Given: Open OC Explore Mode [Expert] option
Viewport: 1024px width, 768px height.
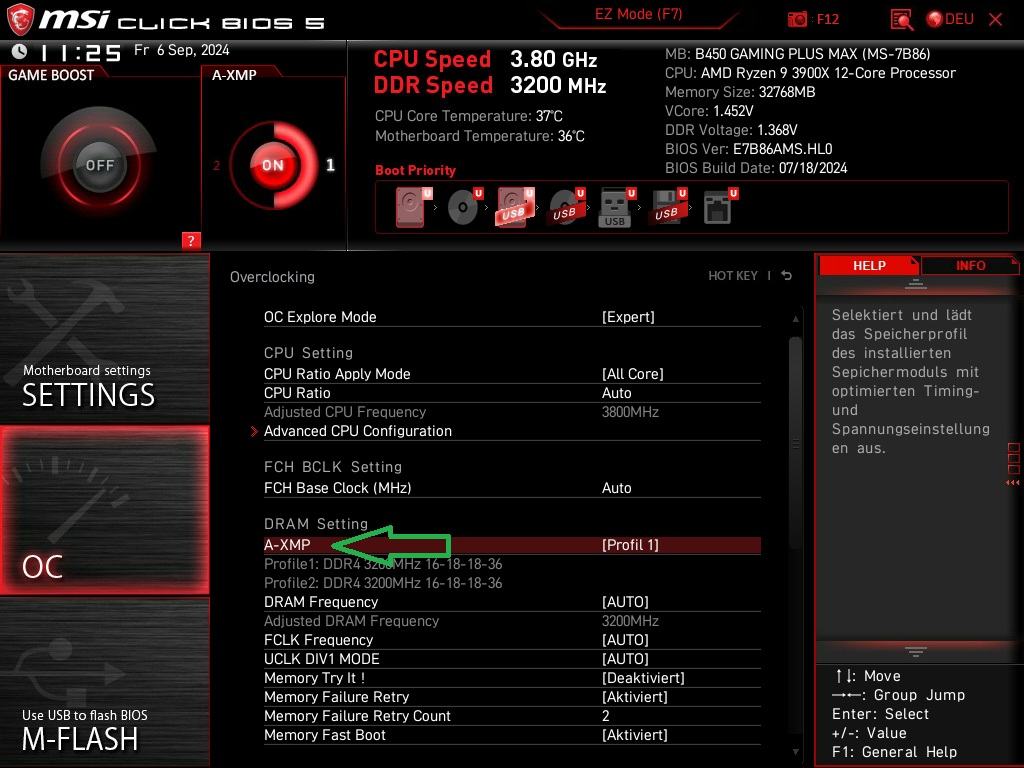Looking at the screenshot, I should [512, 317].
